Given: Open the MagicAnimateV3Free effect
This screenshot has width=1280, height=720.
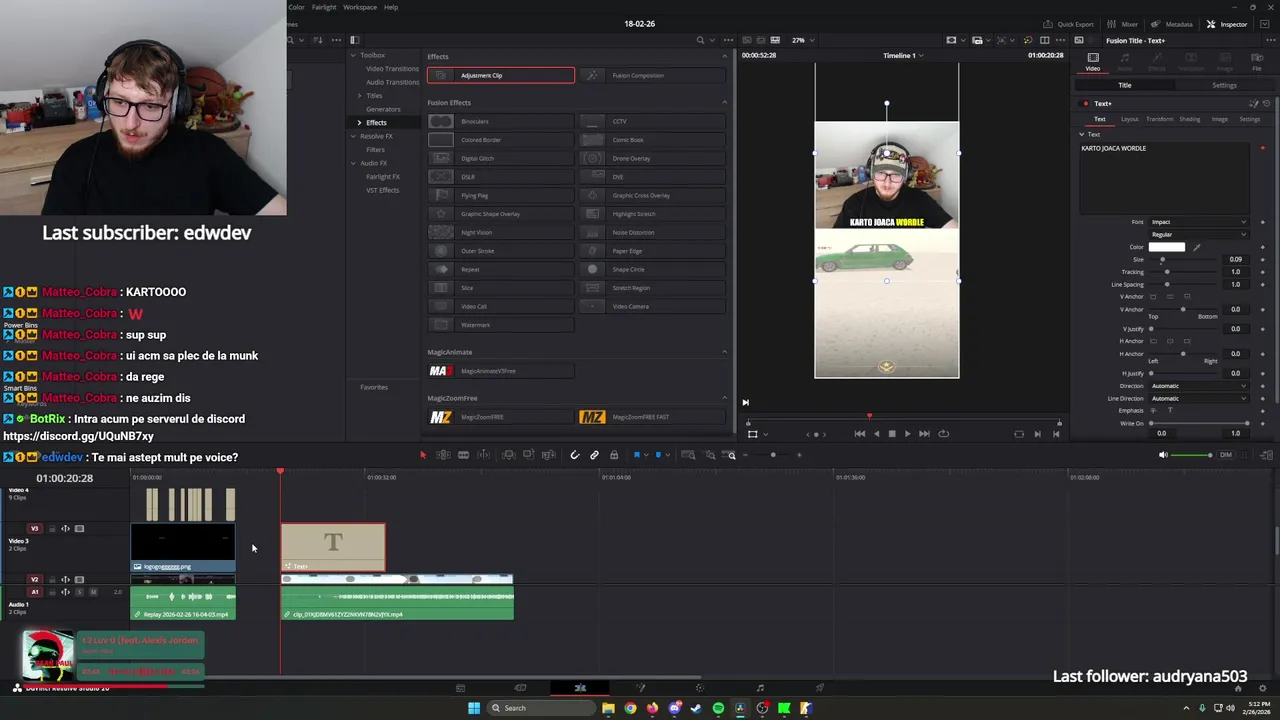Looking at the screenshot, I should [x=501, y=371].
